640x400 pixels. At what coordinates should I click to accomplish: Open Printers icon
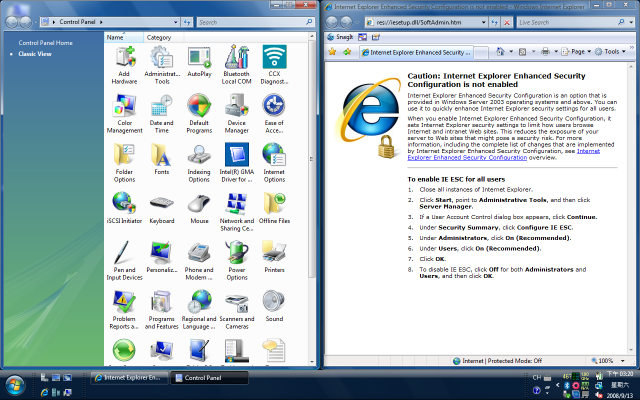click(274, 258)
